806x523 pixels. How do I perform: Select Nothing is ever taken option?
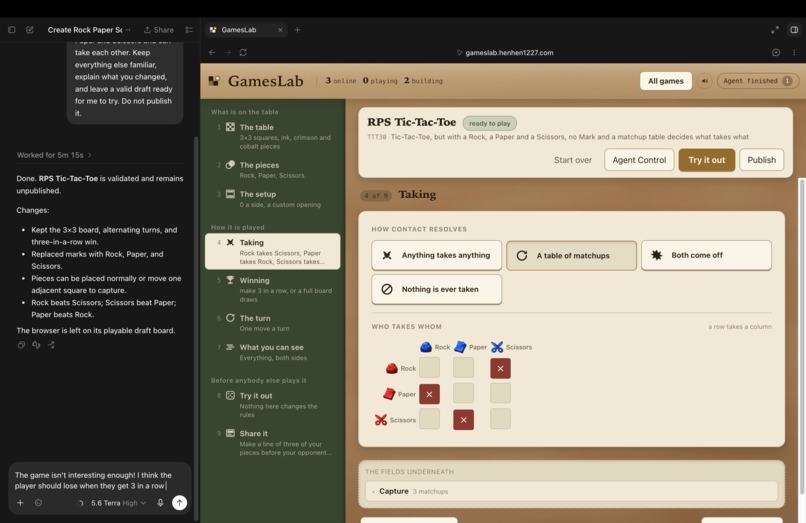pos(436,289)
